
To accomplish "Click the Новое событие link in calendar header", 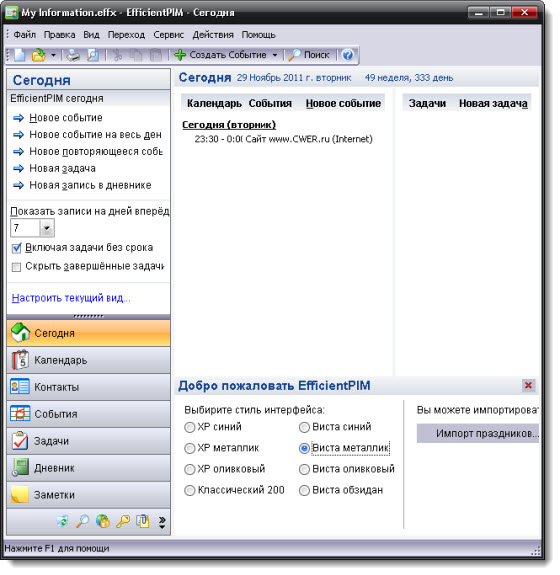I will (x=343, y=103).
